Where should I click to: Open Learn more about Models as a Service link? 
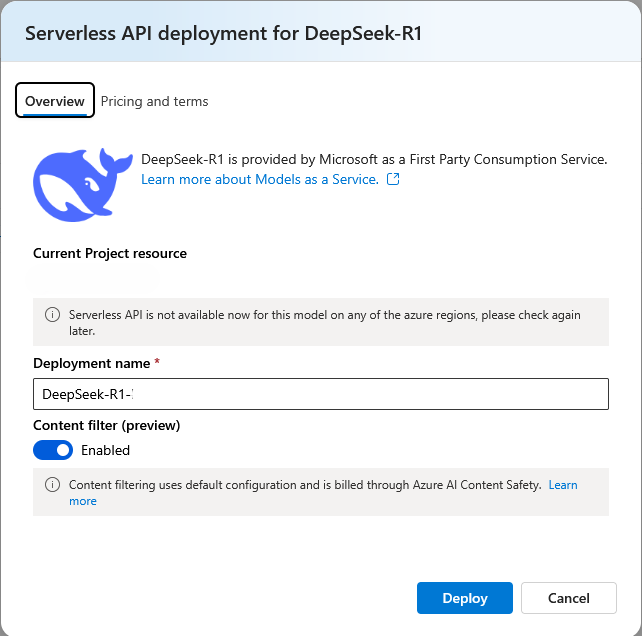pyautogui.click(x=260, y=179)
